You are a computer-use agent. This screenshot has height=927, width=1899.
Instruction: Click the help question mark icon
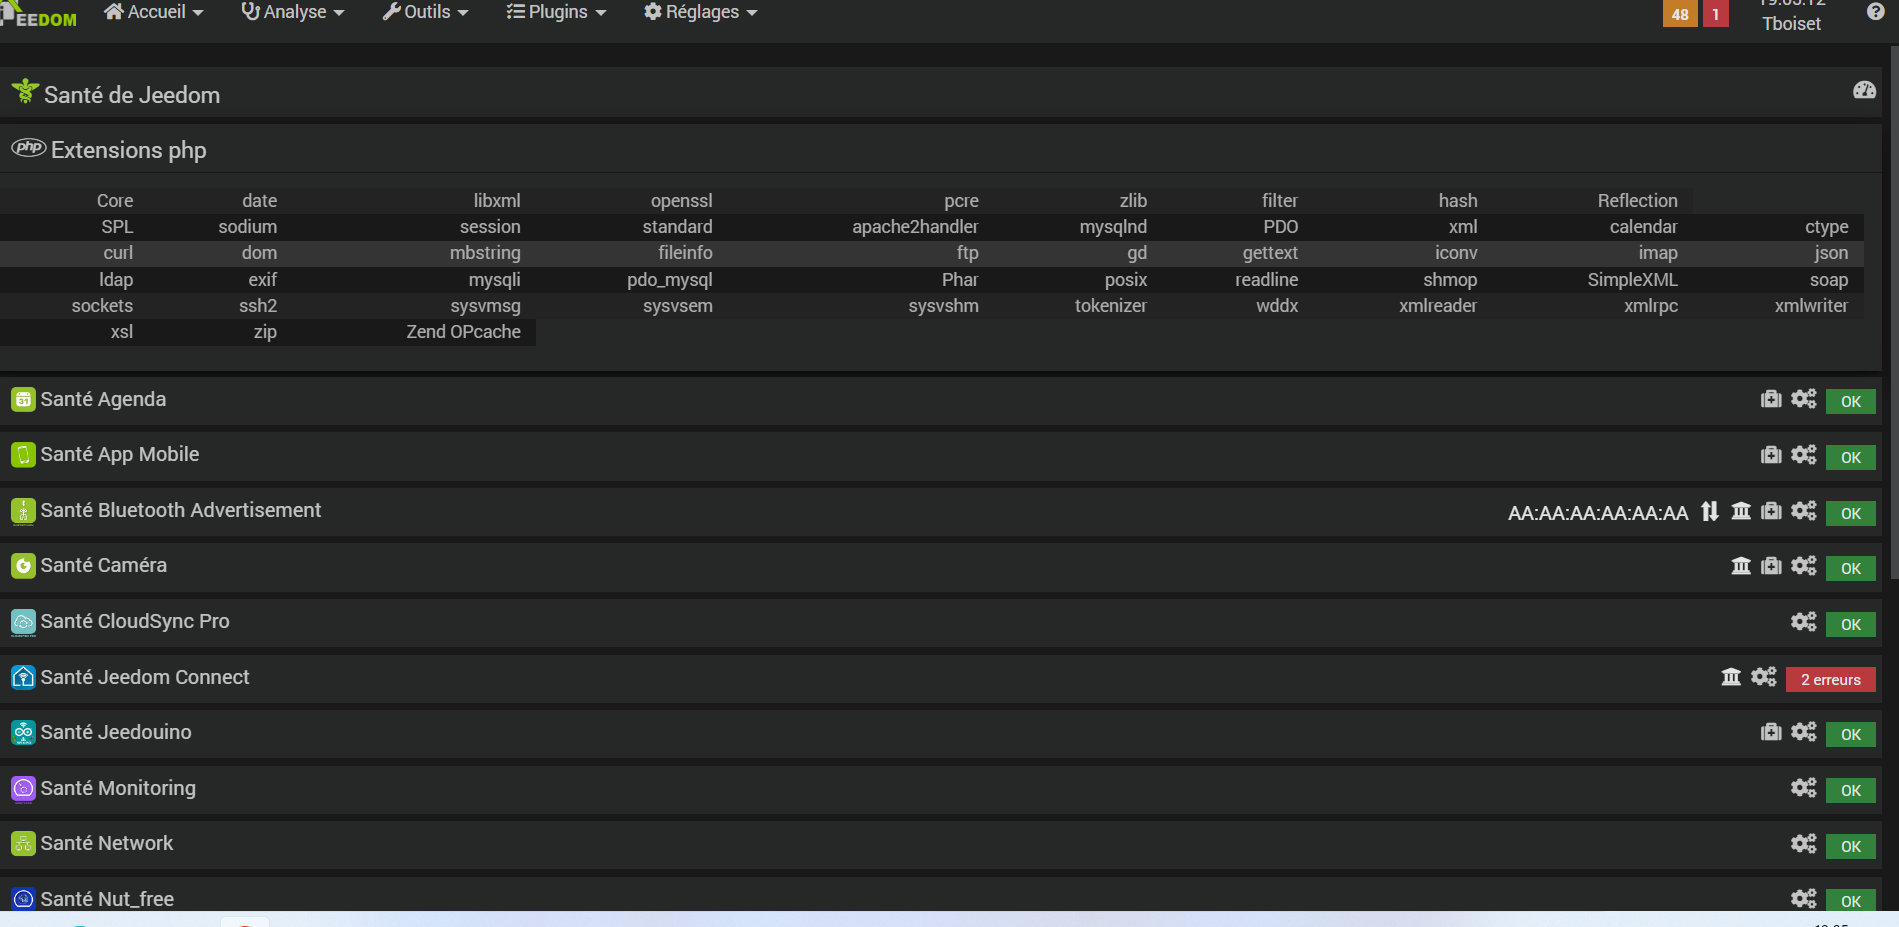pos(1875,11)
